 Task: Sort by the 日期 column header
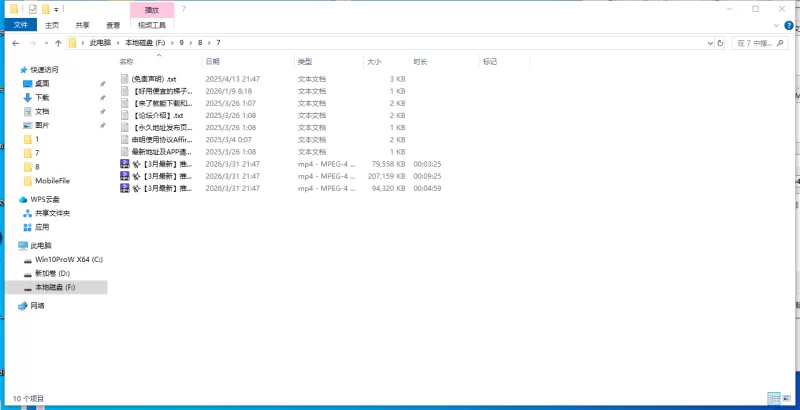pos(247,62)
